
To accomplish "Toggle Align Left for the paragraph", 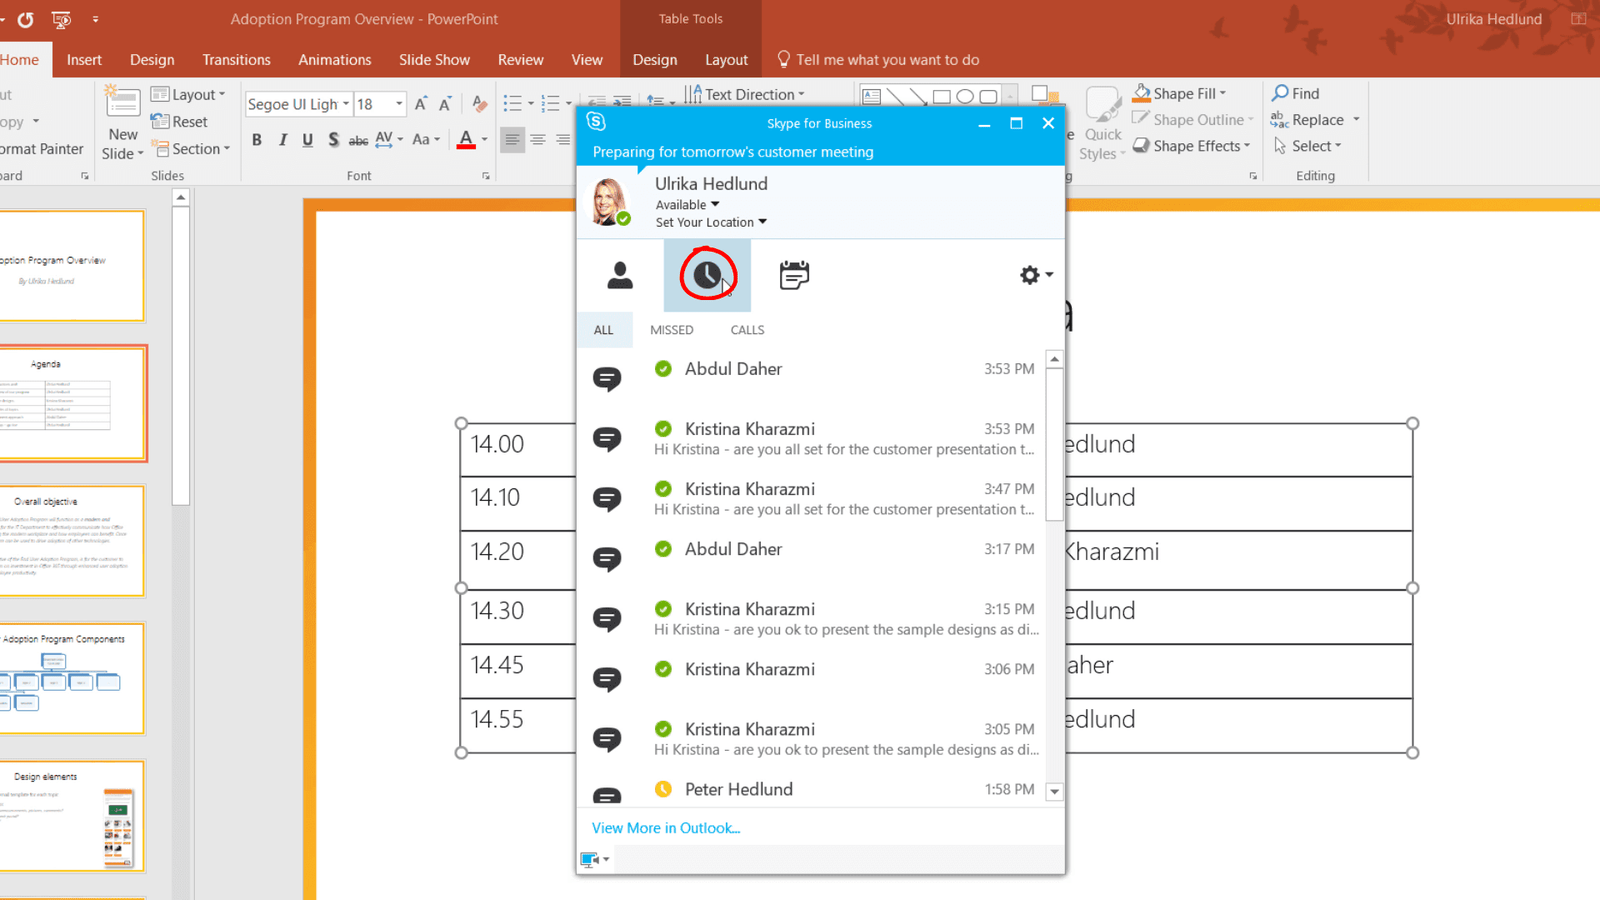I will [x=512, y=140].
